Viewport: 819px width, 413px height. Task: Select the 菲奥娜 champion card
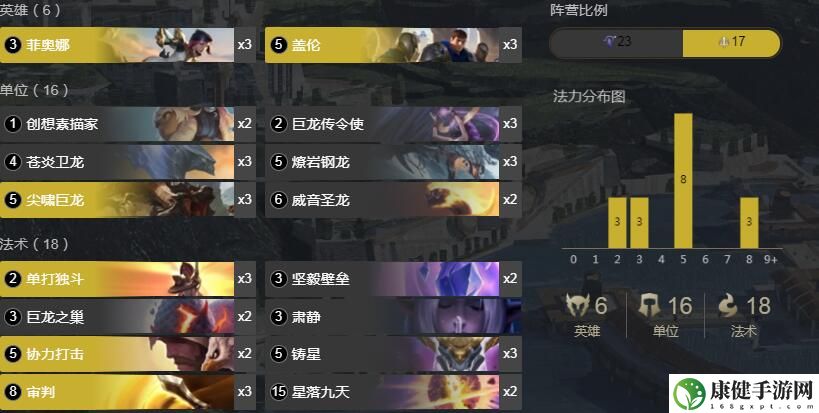click(x=128, y=45)
